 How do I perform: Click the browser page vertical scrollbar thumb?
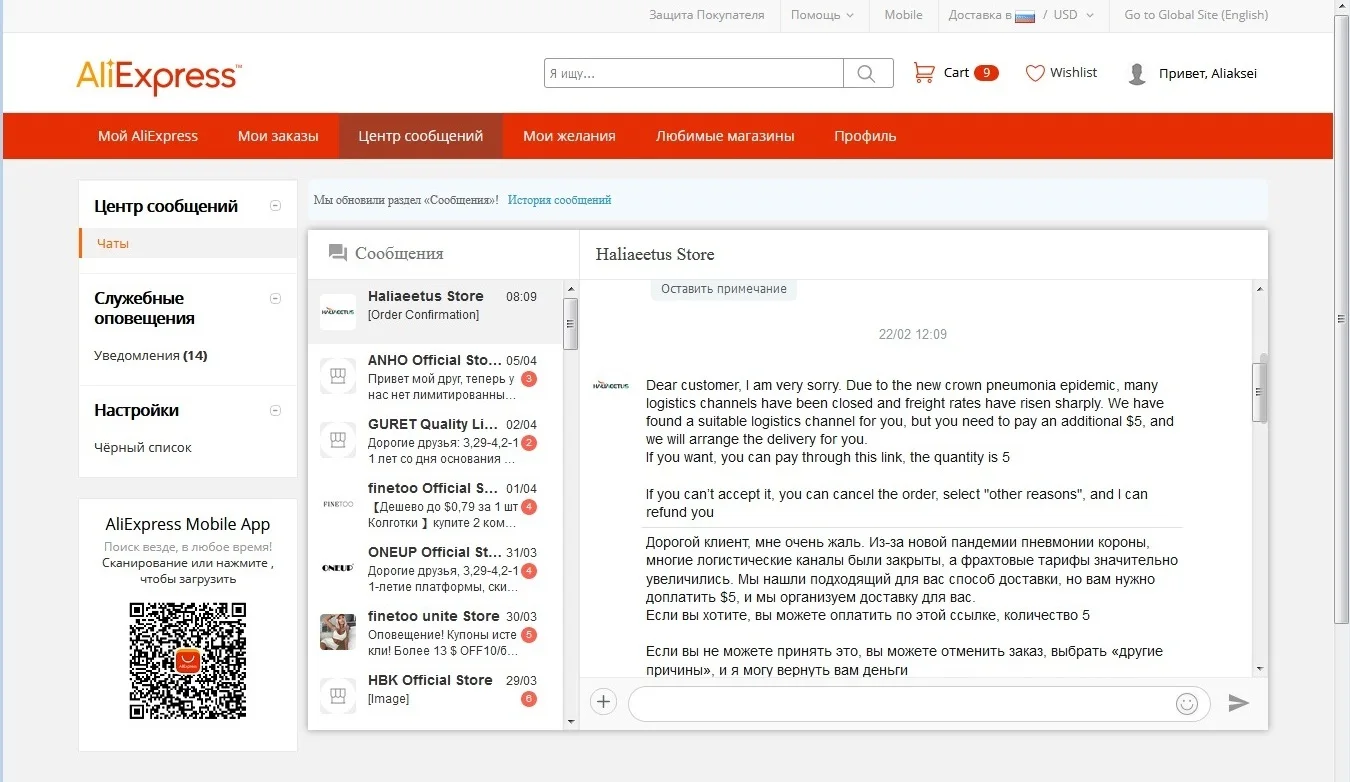tap(1342, 319)
